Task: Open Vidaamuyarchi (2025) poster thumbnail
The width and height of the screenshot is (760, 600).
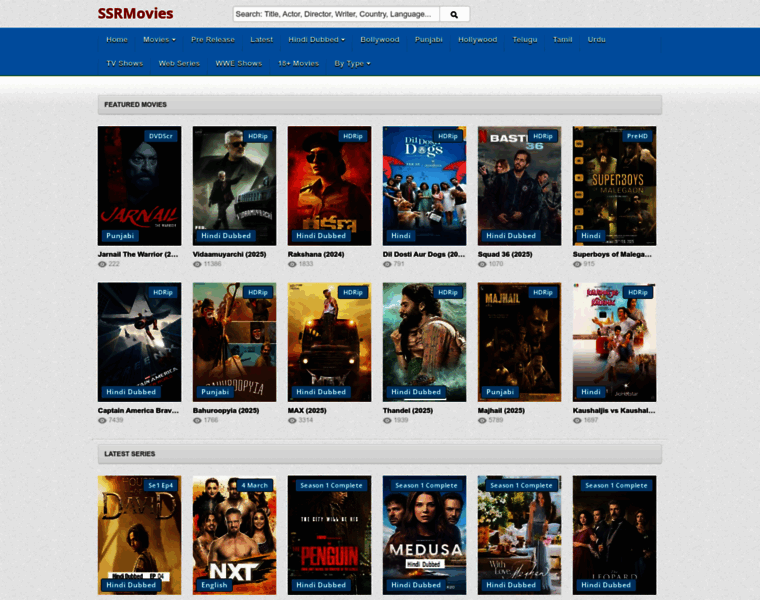Action: click(235, 186)
